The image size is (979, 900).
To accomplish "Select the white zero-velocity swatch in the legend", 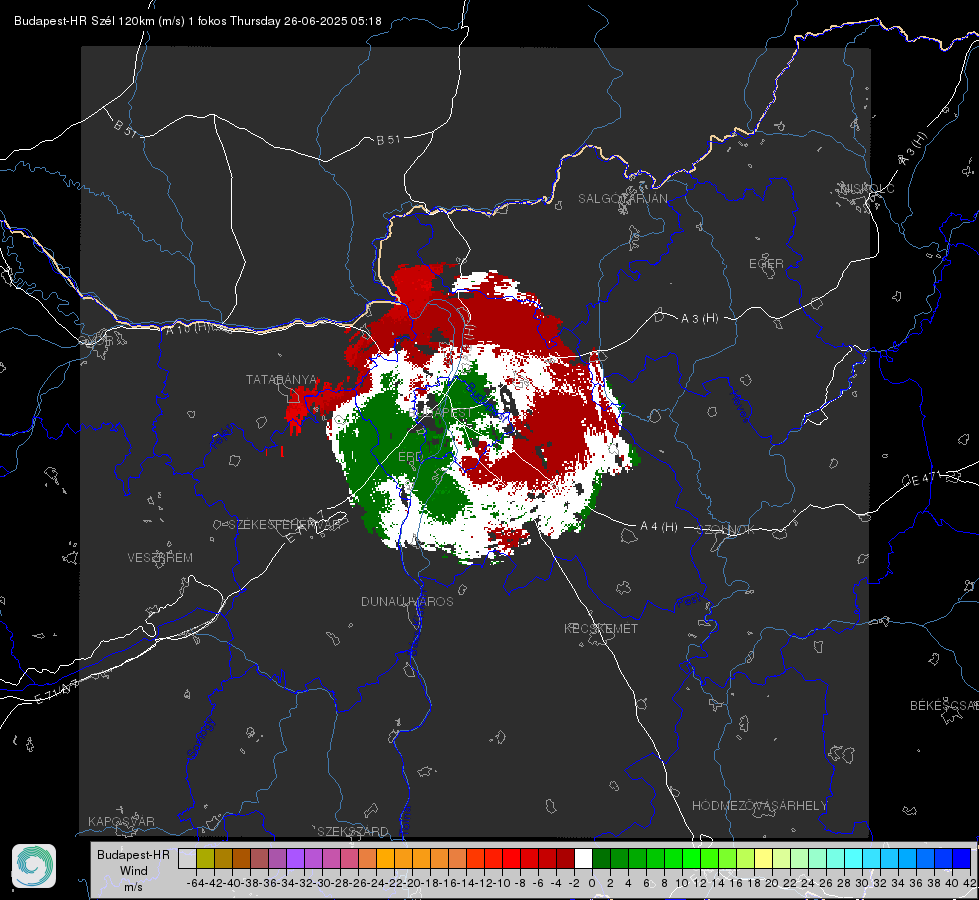I will [583, 859].
